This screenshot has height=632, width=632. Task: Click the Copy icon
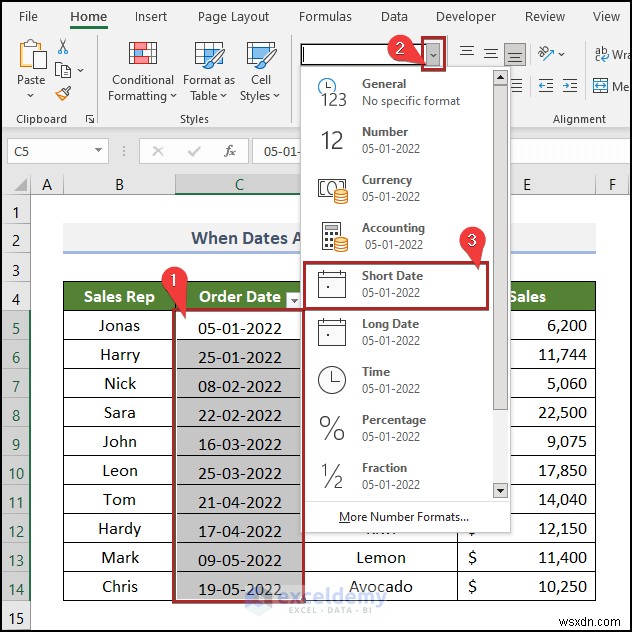click(x=63, y=70)
